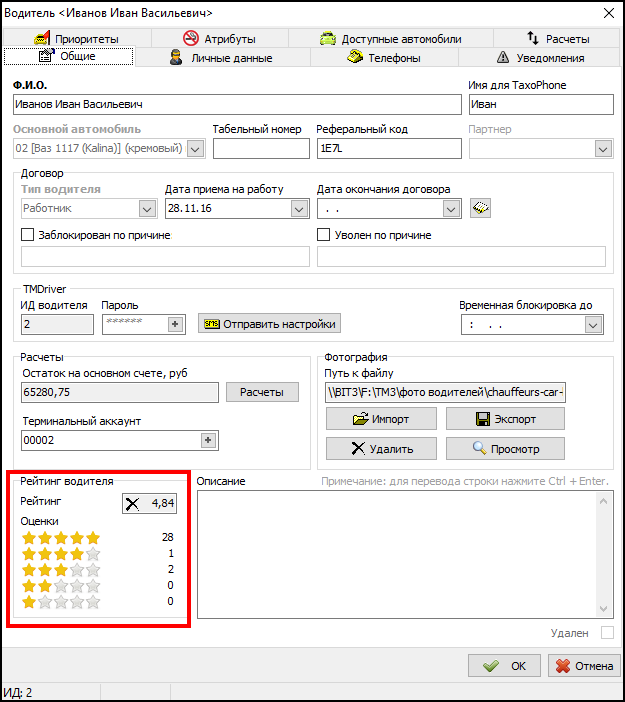Check the Уволен по причине box
The height and width of the screenshot is (702, 625).
324,235
